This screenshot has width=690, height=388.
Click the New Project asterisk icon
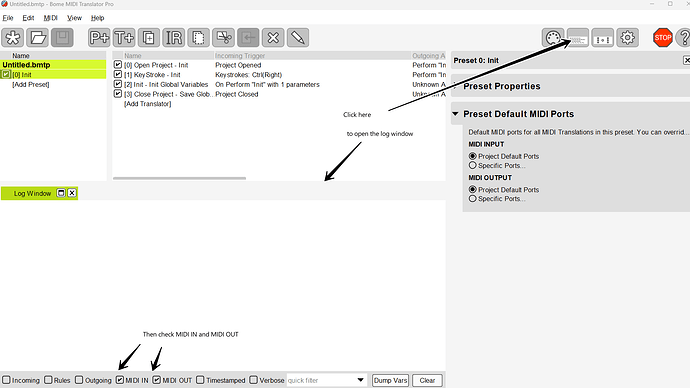[x=13, y=38]
